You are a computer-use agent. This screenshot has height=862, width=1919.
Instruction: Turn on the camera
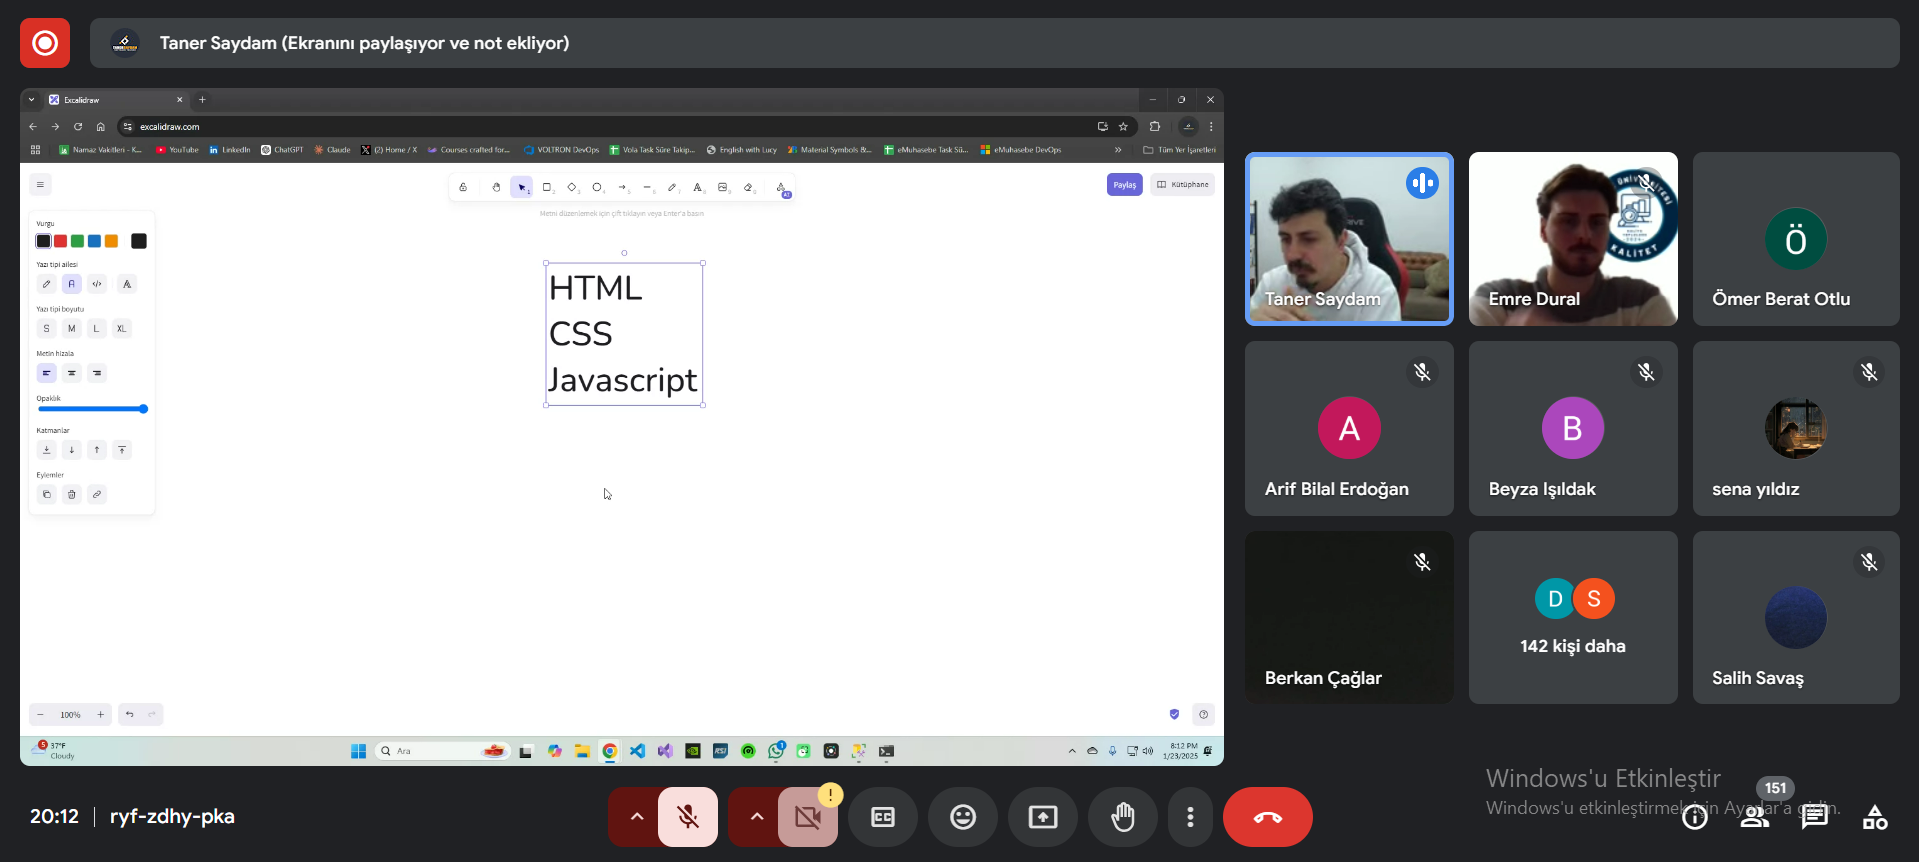pyautogui.click(x=808, y=817)
